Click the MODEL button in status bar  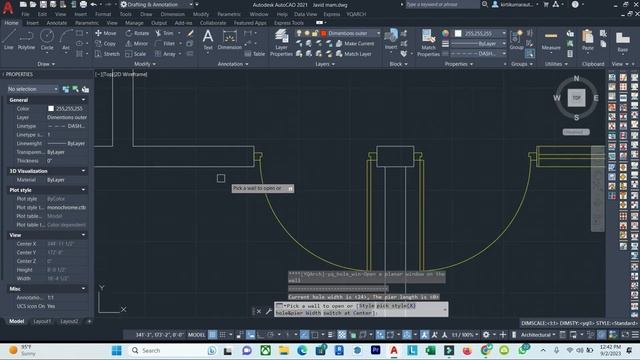(x=196, y=335)
